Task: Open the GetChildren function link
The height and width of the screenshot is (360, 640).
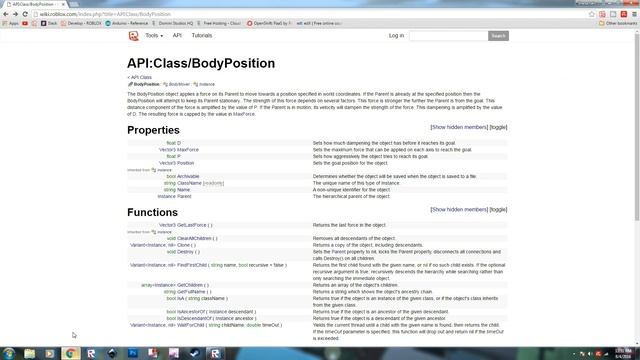Action: tap(190, 285)
